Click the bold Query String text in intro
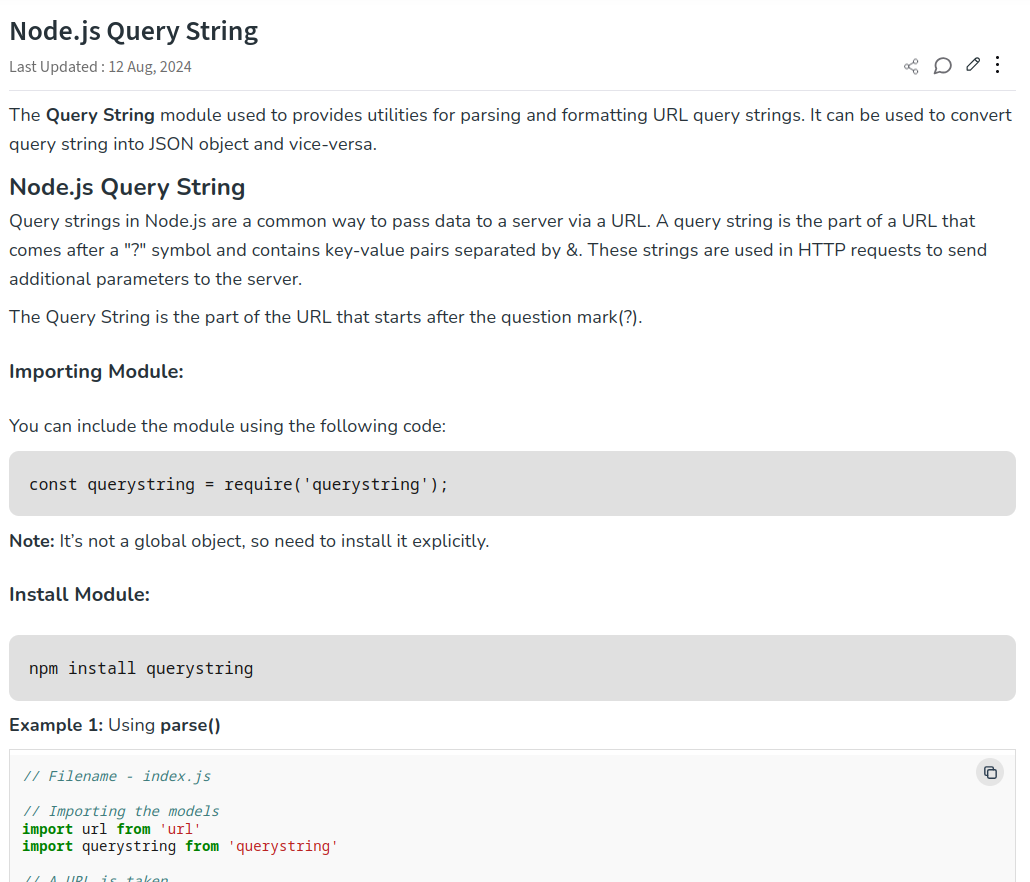Image resolution: width=1030 pixels, height=882 pixels. pos(100,115)
